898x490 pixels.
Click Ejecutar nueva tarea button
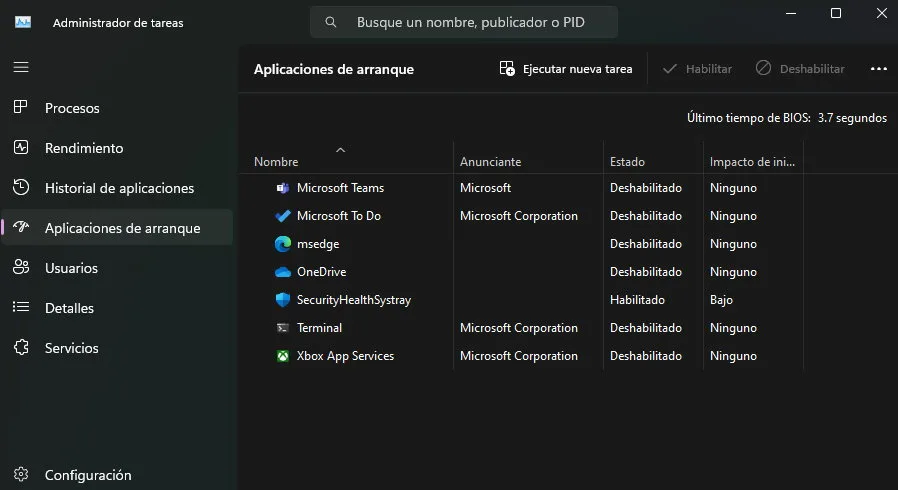pyautogui.click(x=566, y=69)
